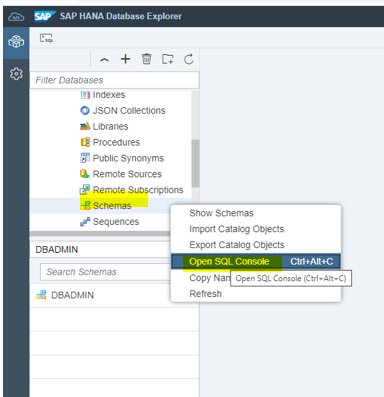This screenshot has height=397, width=384.
Task: Click the cloud code icon in header
Action: [x=16, y=16]
